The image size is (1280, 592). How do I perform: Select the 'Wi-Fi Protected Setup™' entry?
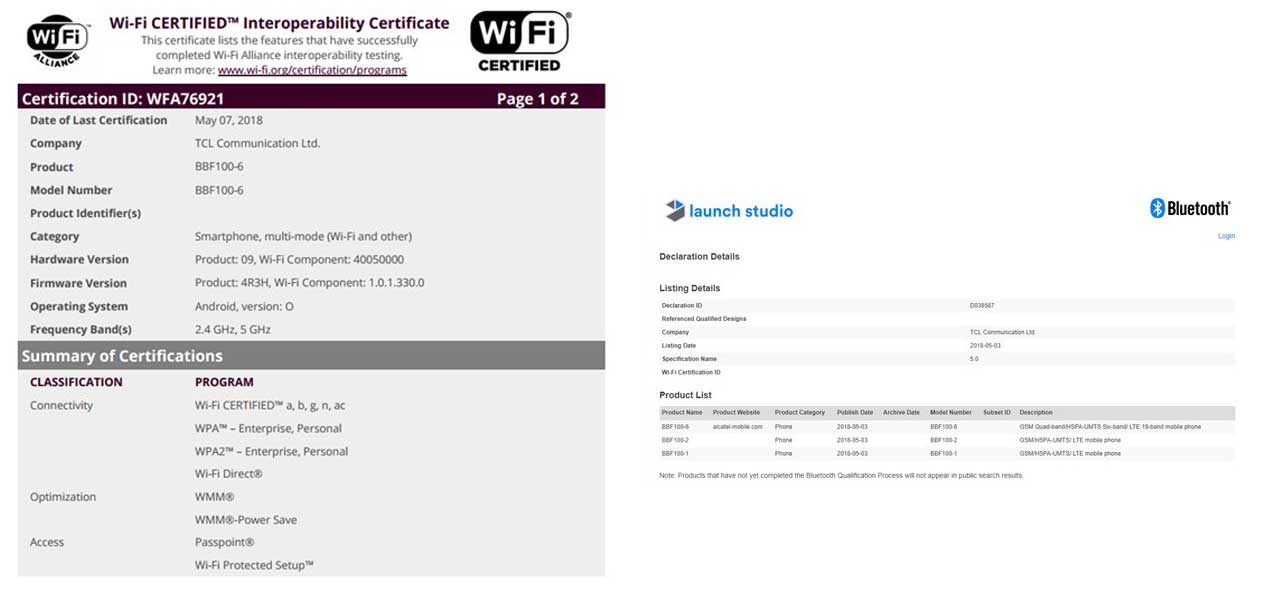(255, 565)
